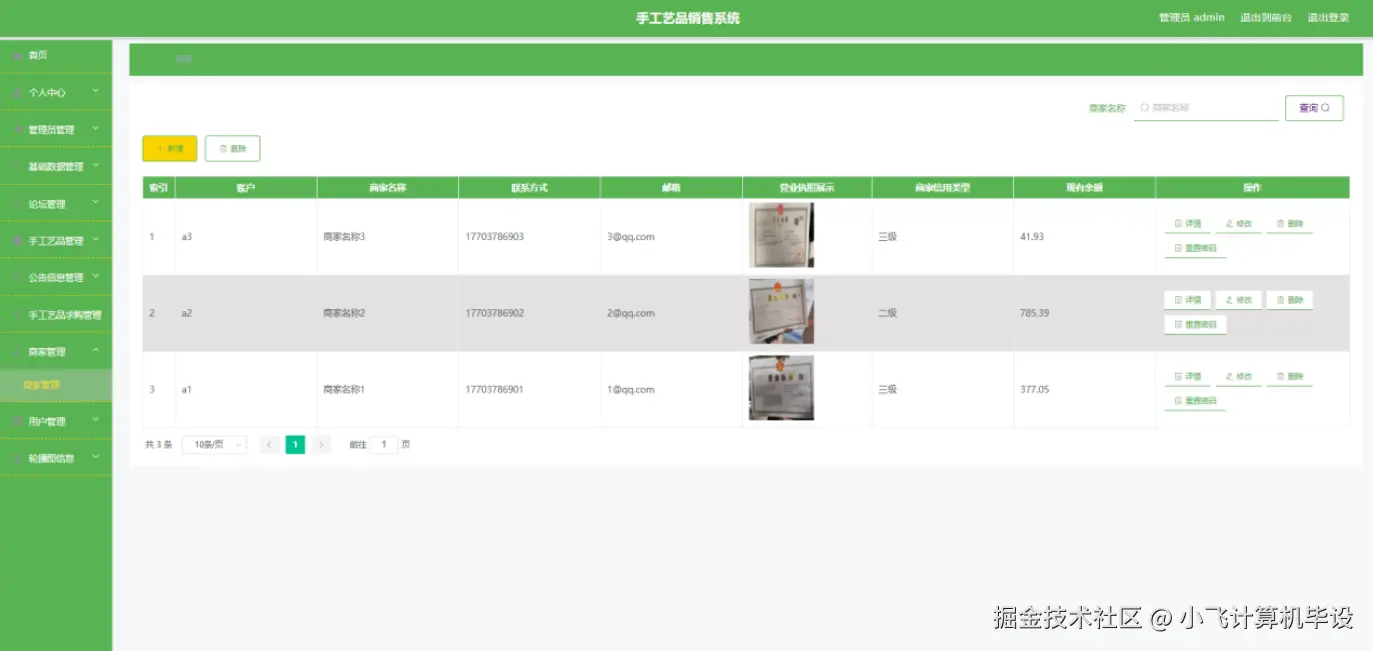Click the 共 3 条 total count text
Image resolution: width=1373 pixels, height=651 pixels.
[x=158, y=445]
